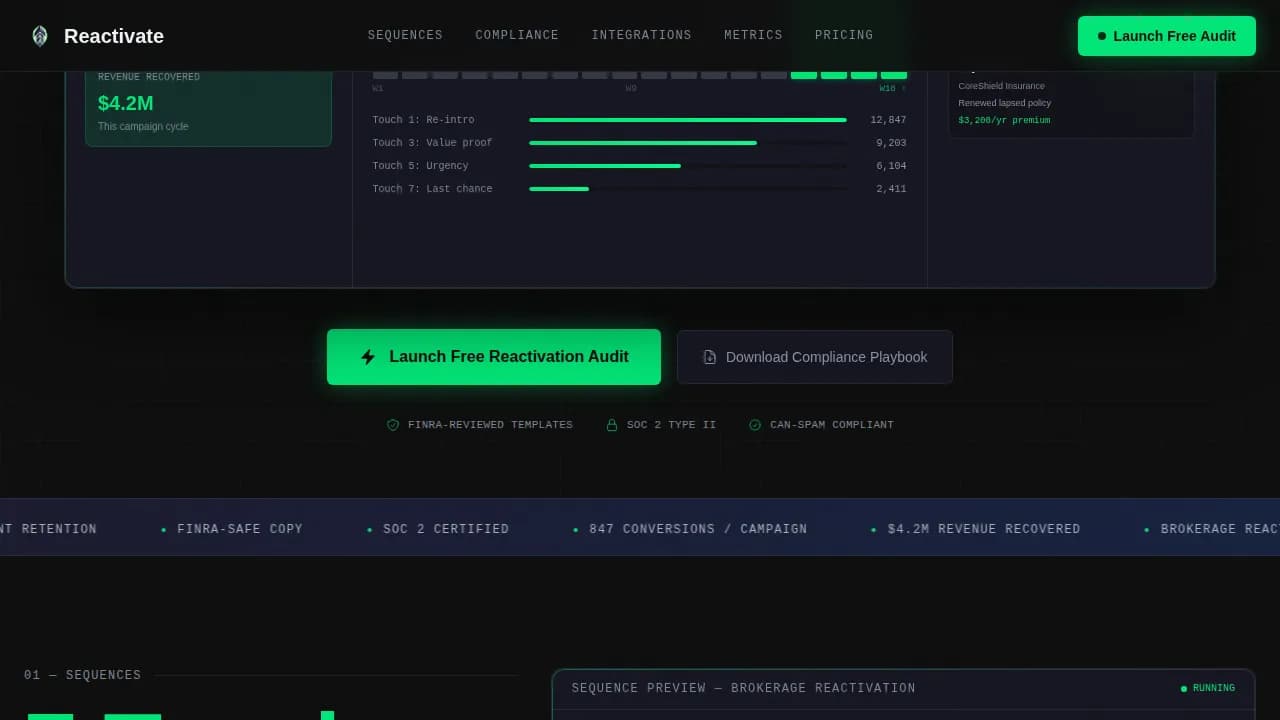Viewport: 1280px width, 720px height.
Task: Click the Touch 5: Urgency progress bar
Action: pos(688,166)
